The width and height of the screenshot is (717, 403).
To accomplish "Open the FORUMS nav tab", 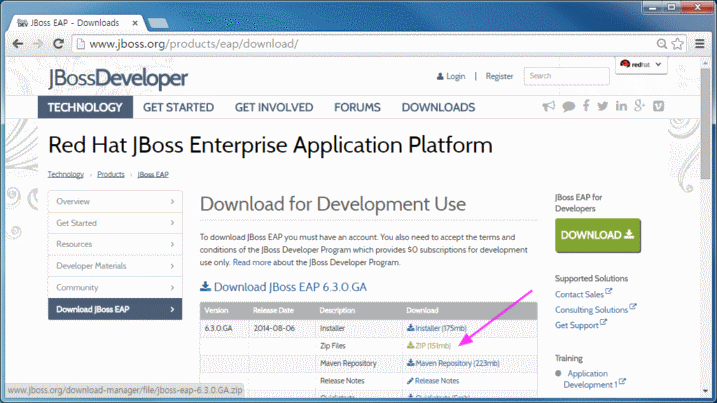I will pos(357,107).
